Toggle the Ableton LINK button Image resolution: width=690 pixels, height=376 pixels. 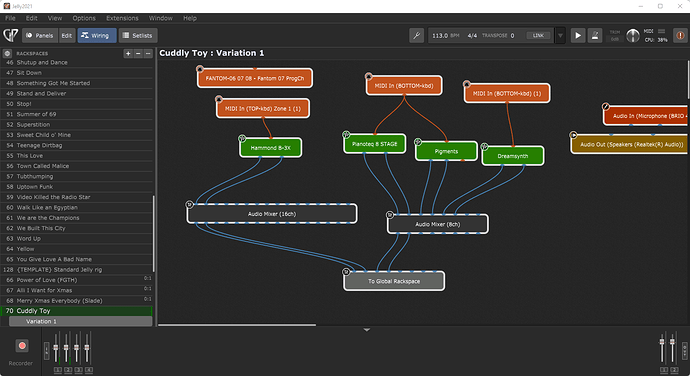coord(538,35)
